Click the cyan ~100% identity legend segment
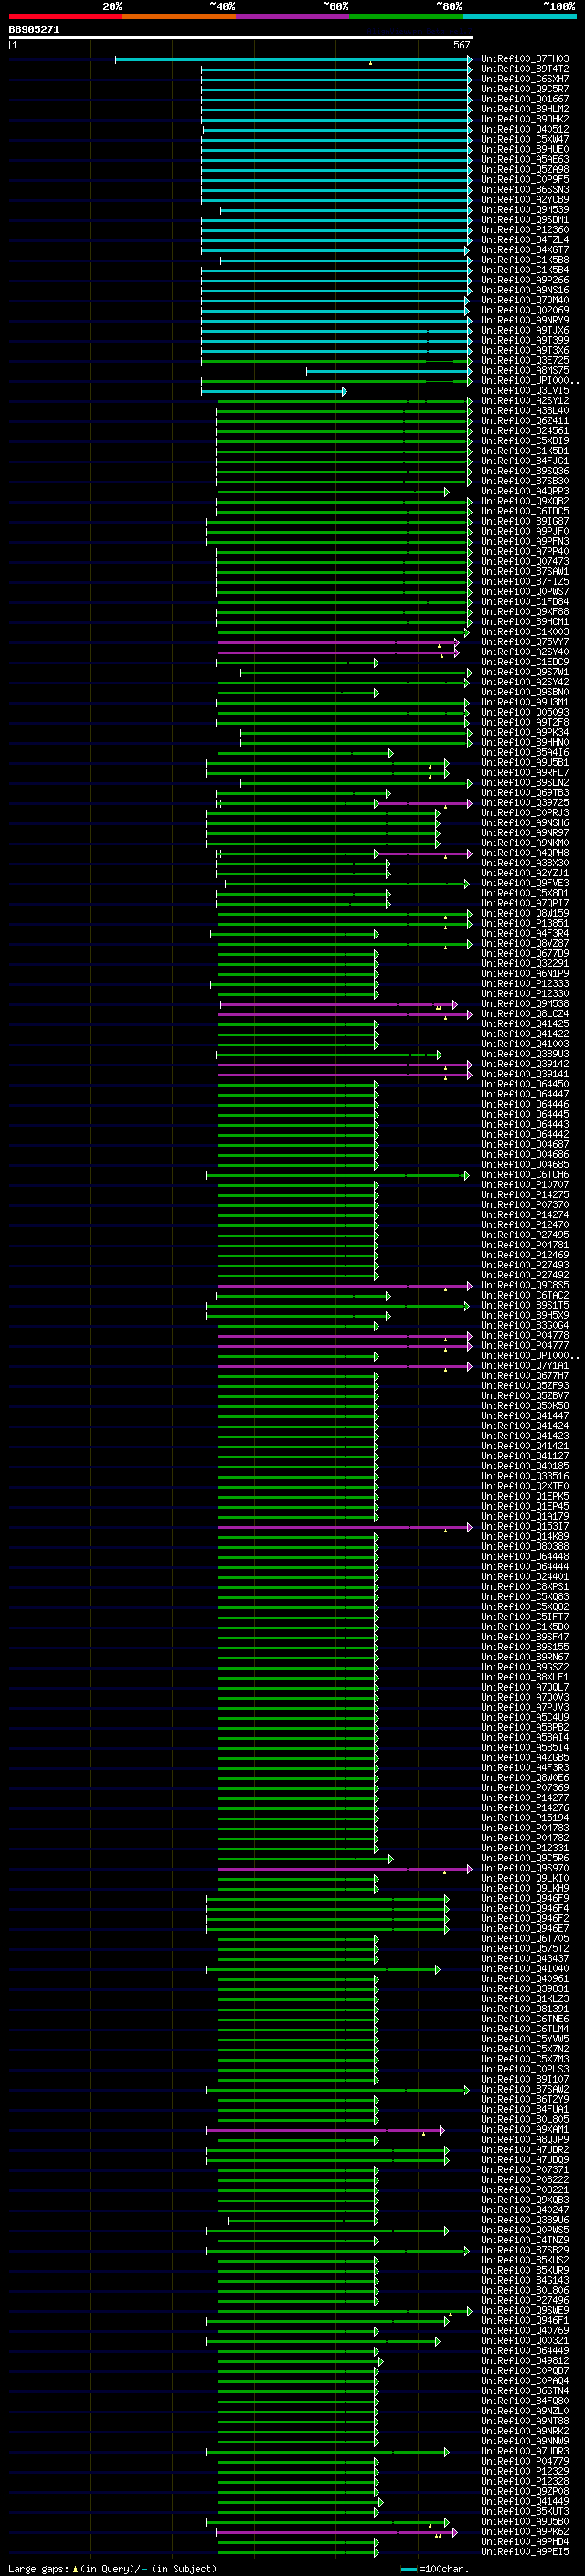This screenshot has height=2576, width=585. coord(519,16)
